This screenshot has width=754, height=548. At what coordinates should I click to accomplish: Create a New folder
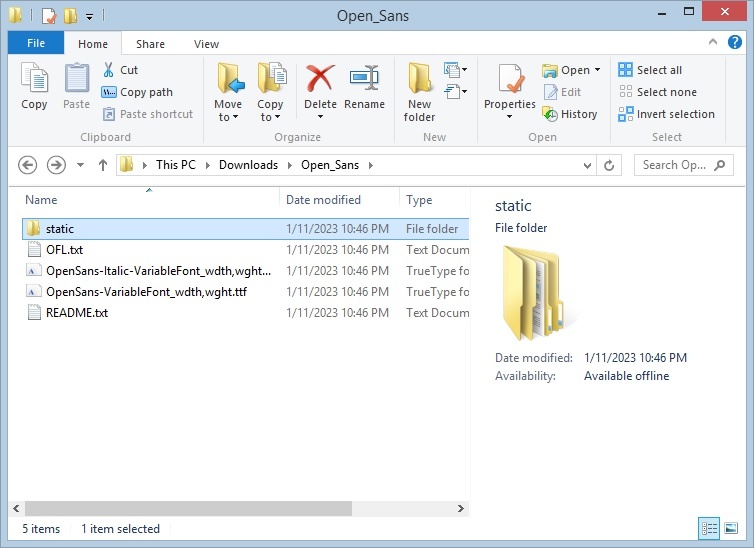tap(419, 92)
